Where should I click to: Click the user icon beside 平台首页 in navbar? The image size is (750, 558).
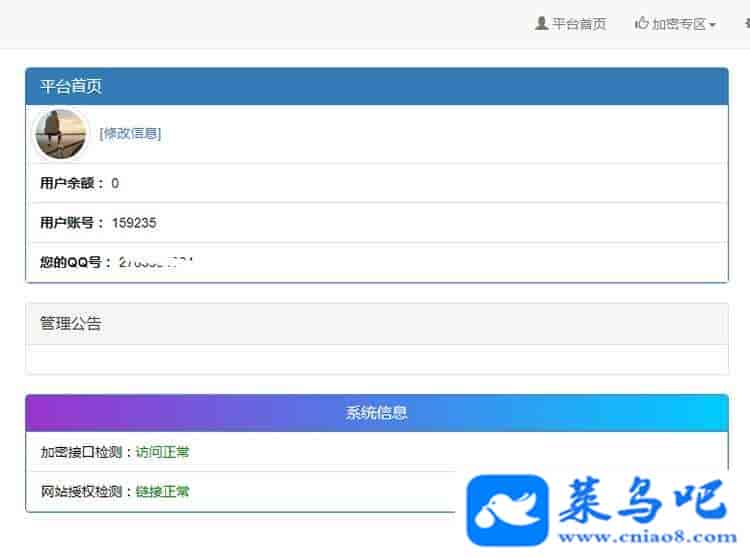pyautogui.click(x=541, y=23)
